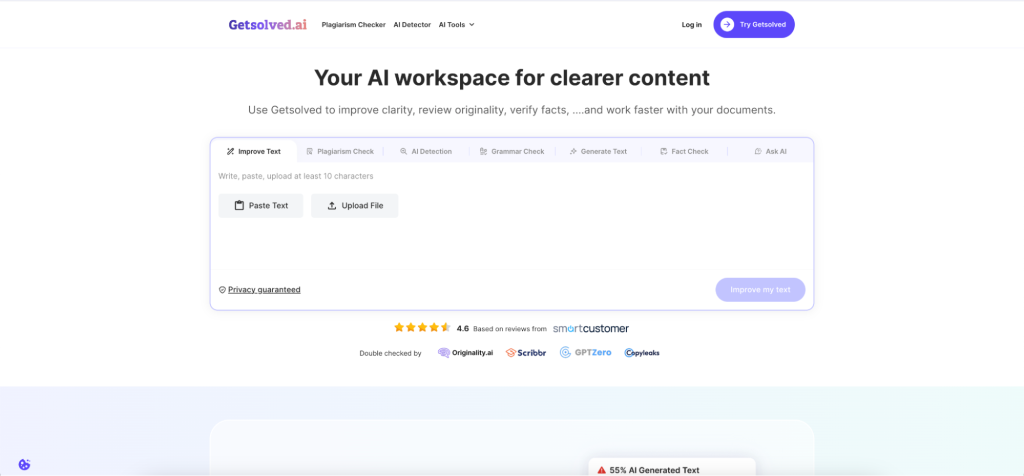This screenshot has width=1024, height=476.
Task: Click the Upload File button
Action: coord(355,206)
